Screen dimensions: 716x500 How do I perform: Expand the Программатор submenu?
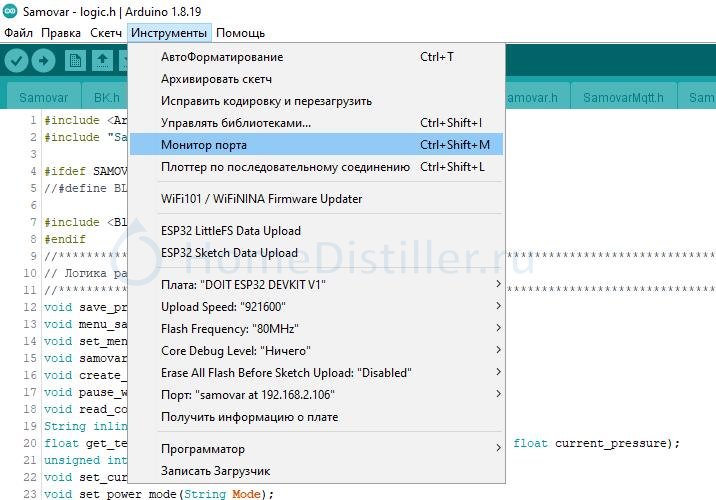tap(316, 448)
